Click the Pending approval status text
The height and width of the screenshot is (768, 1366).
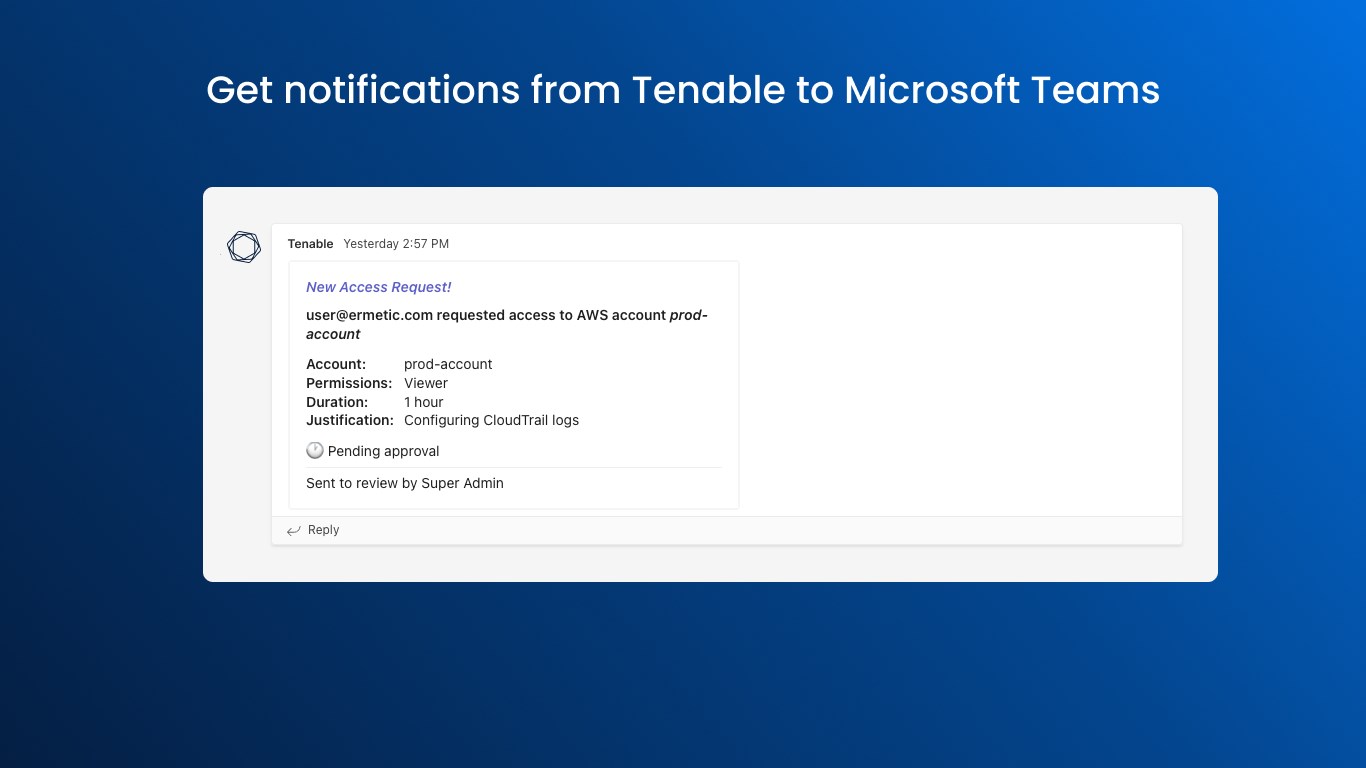pos(383,451)
